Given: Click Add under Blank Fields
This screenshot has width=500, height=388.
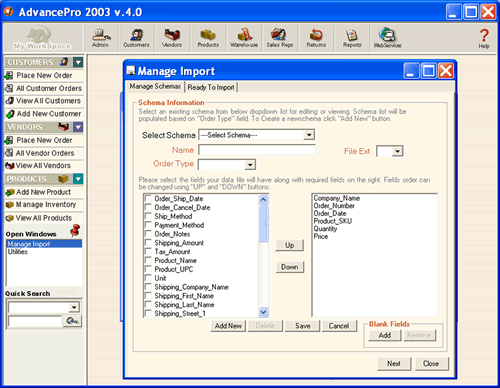Looking at the screenshot, I should click(x=385, y=335).
